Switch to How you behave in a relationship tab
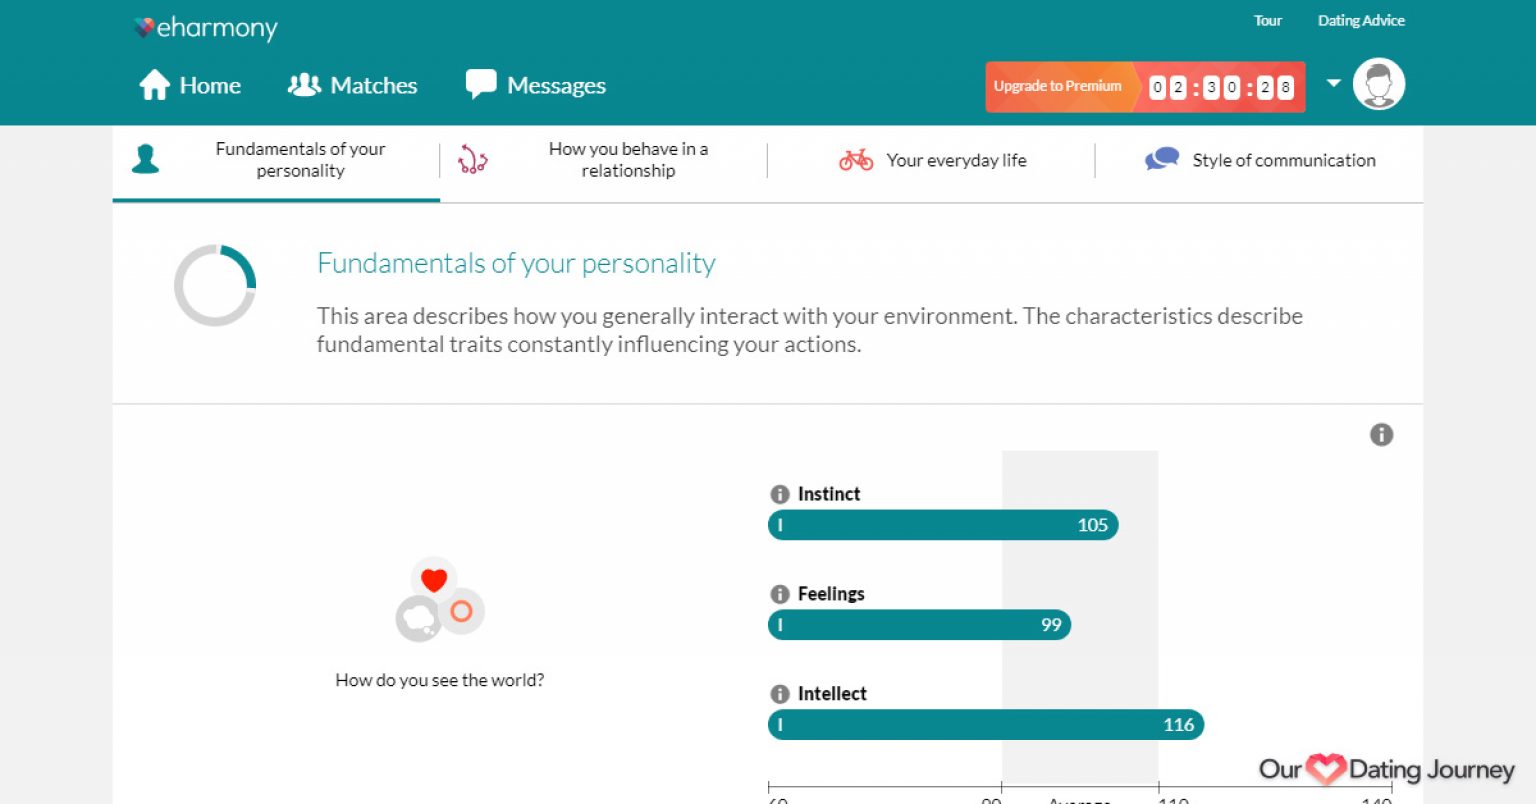 pyautogui.click(x=628, y=159)
